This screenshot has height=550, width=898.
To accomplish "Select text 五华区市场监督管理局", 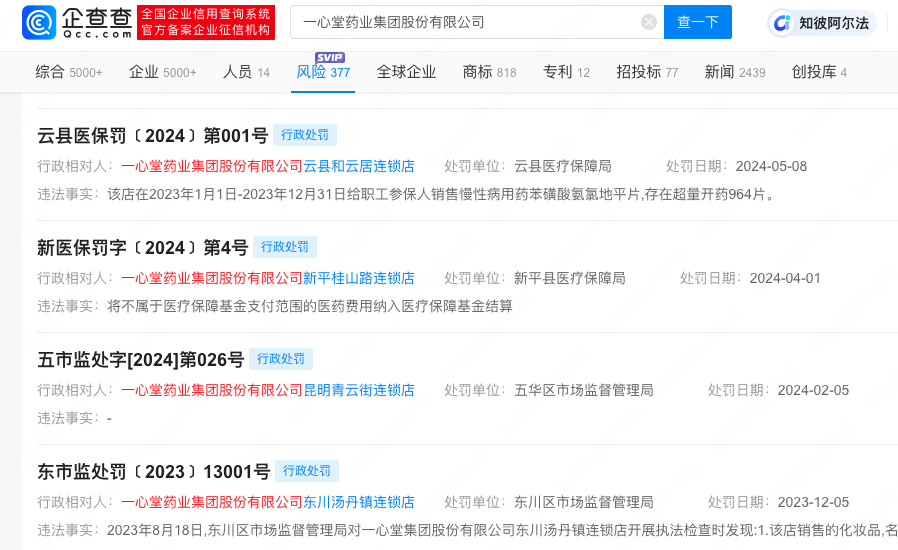I will (x=584, y=390).
